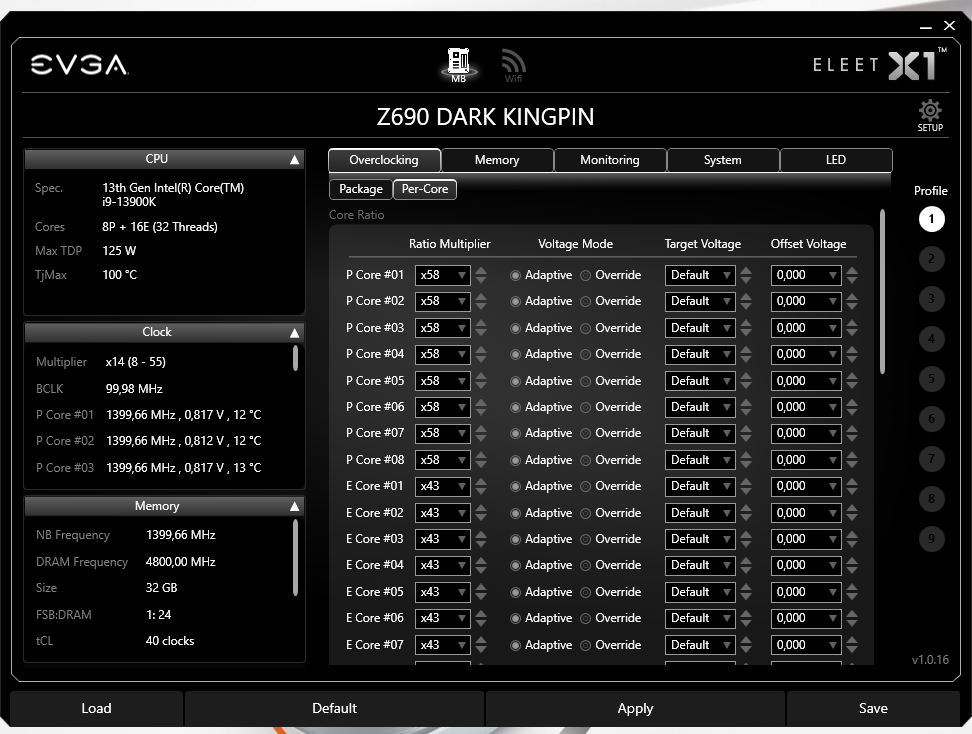Open the ratio multiplier dropdown for P Core #01
Viewport: 972px width, 734px height.
tap(443, 274)
